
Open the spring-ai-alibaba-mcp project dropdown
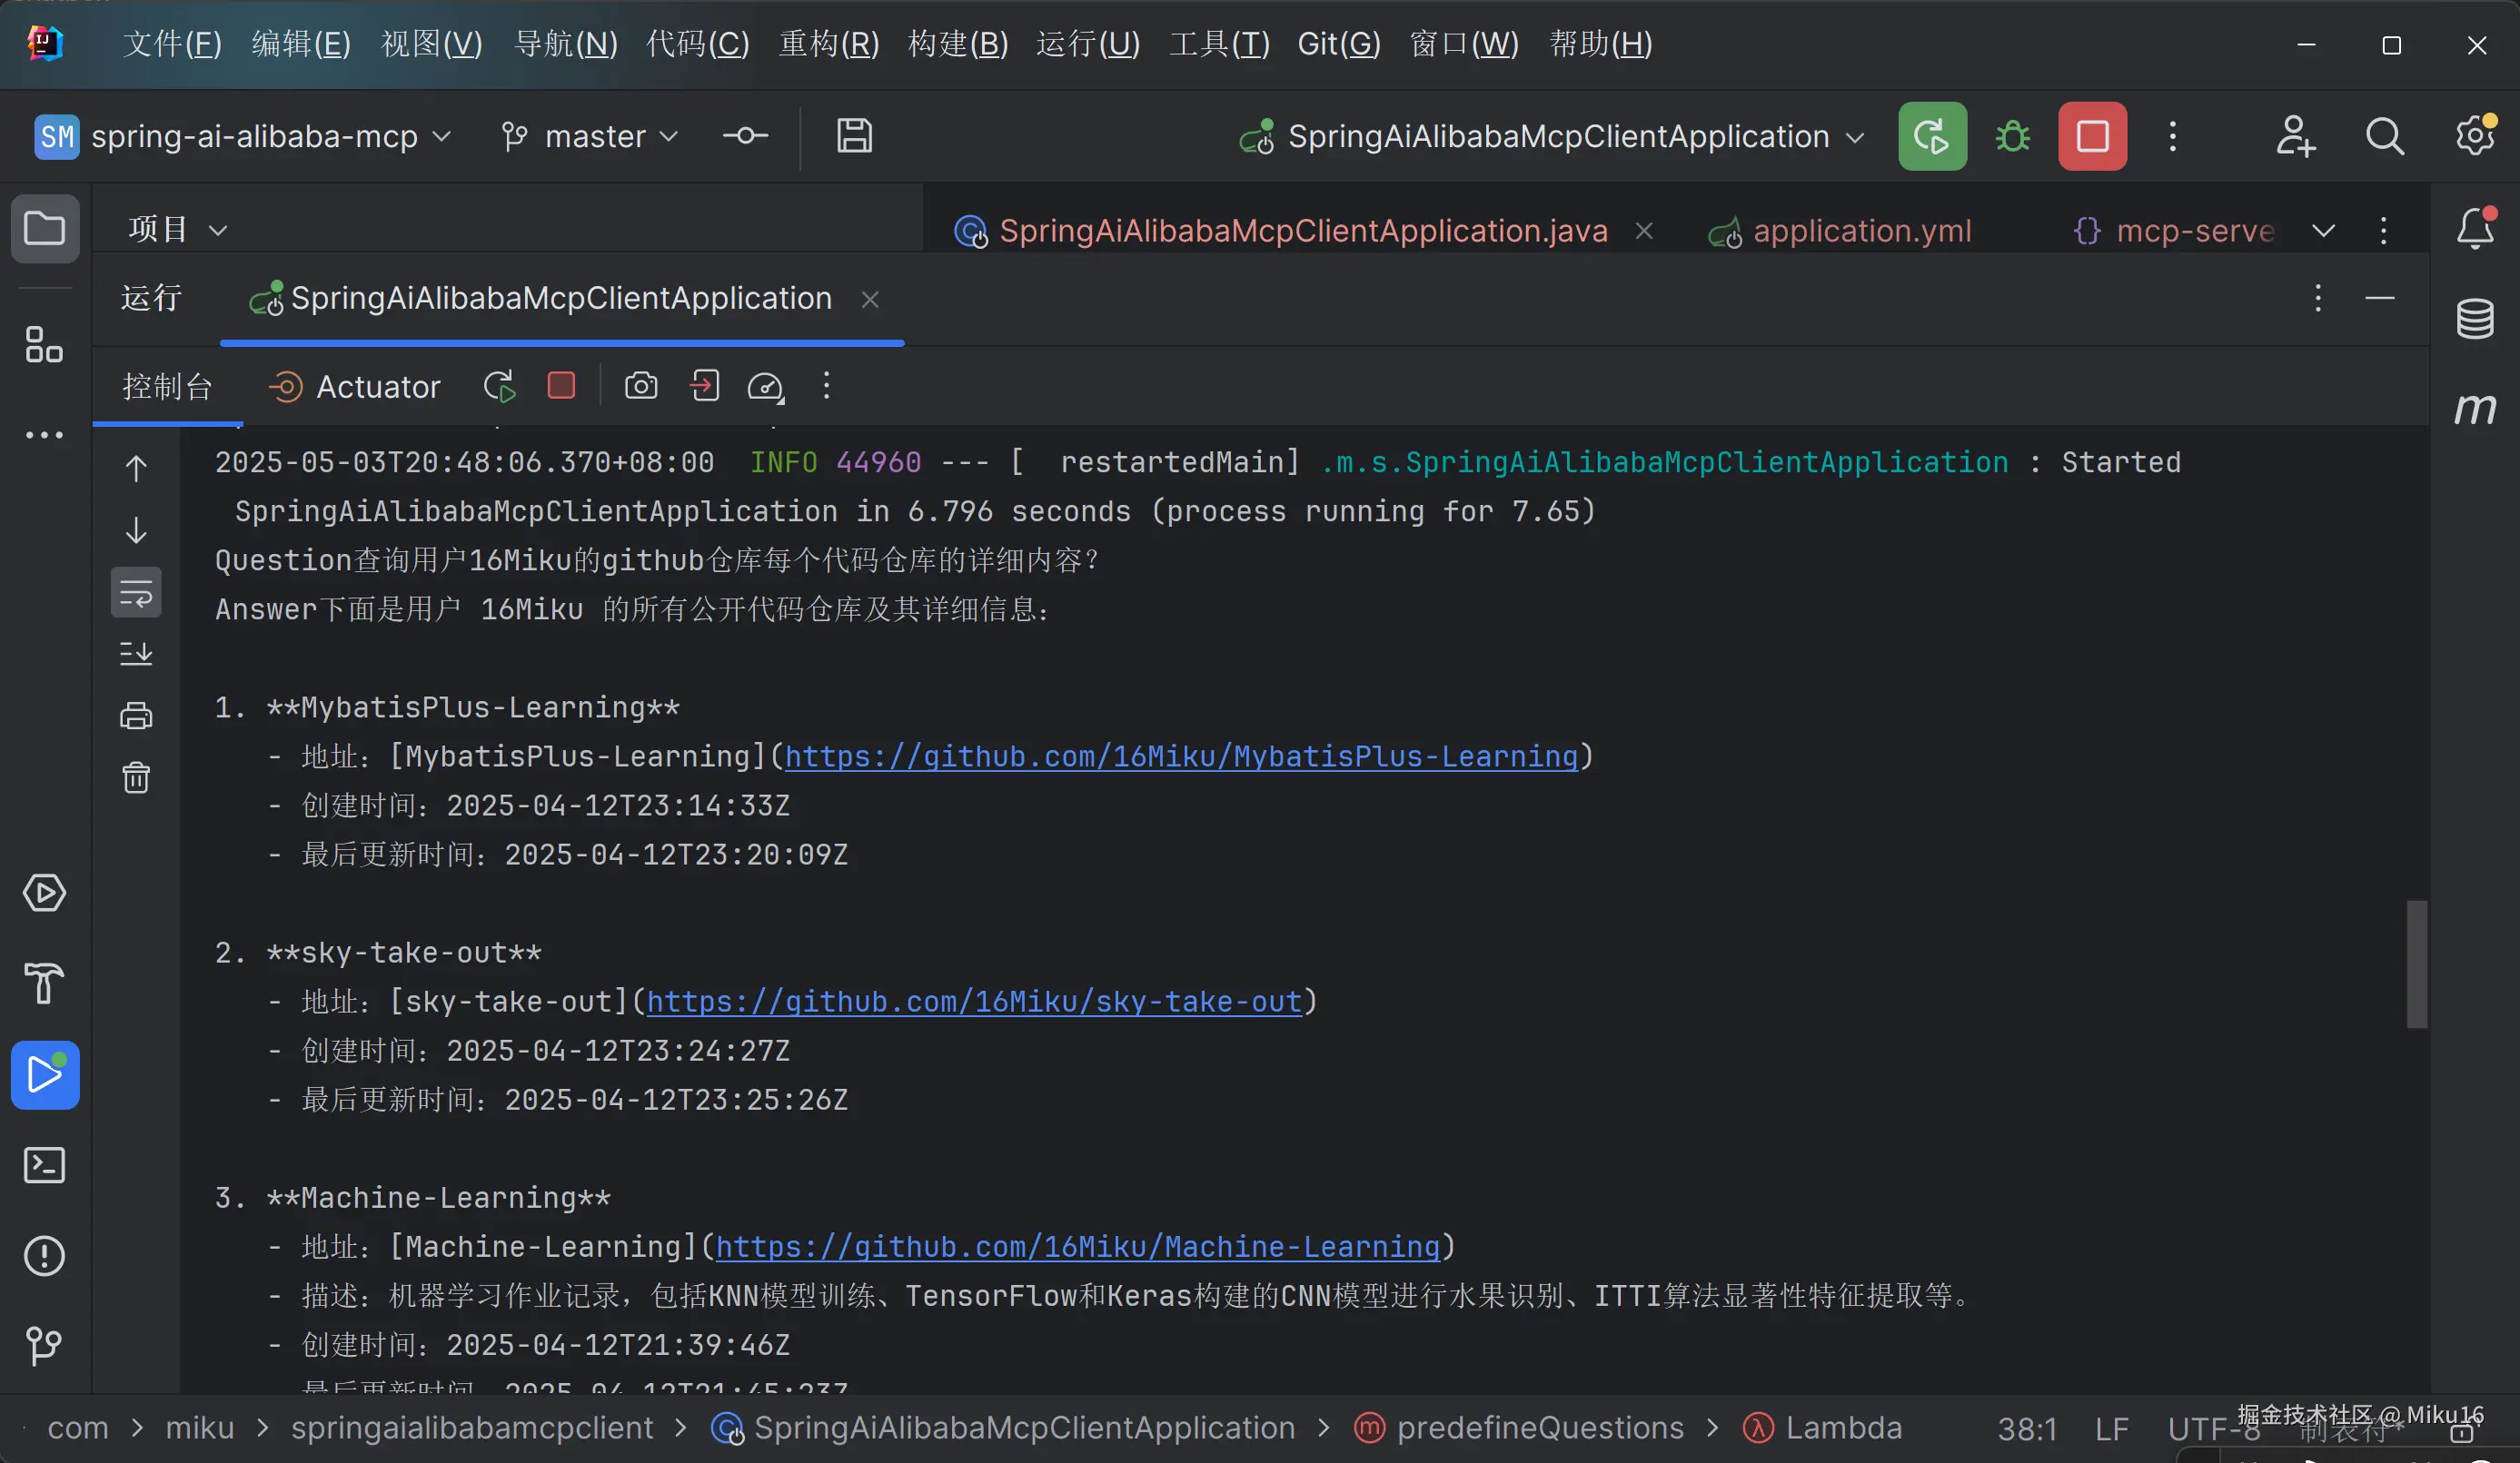255,136
